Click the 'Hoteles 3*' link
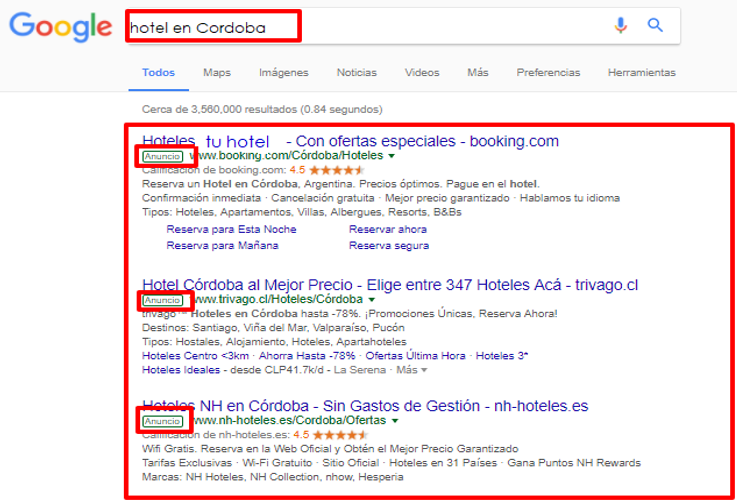Viewport: 737px width, 502px height. click(x=502, y=356)
